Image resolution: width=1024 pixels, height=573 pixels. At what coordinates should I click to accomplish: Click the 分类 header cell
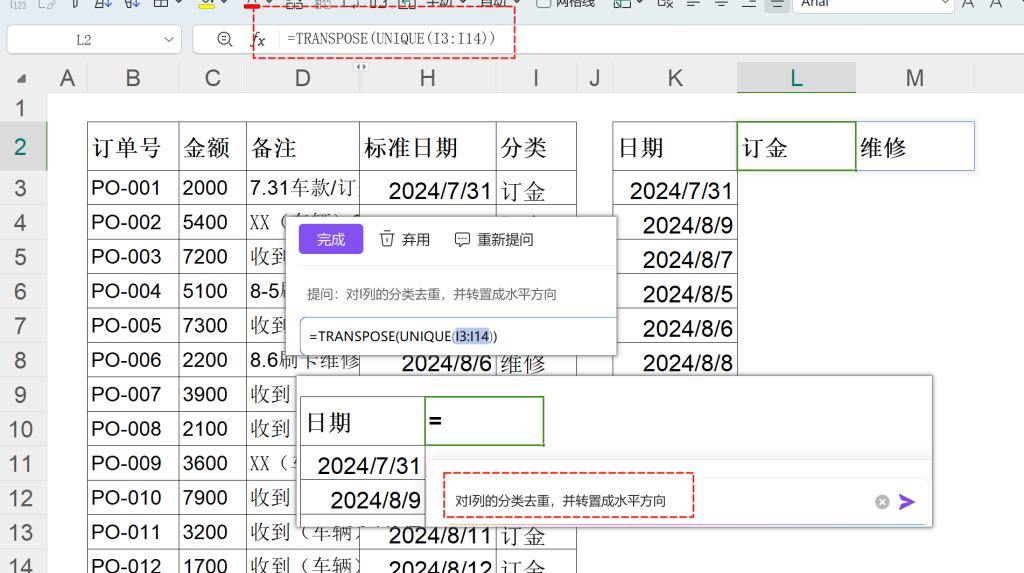536,146
